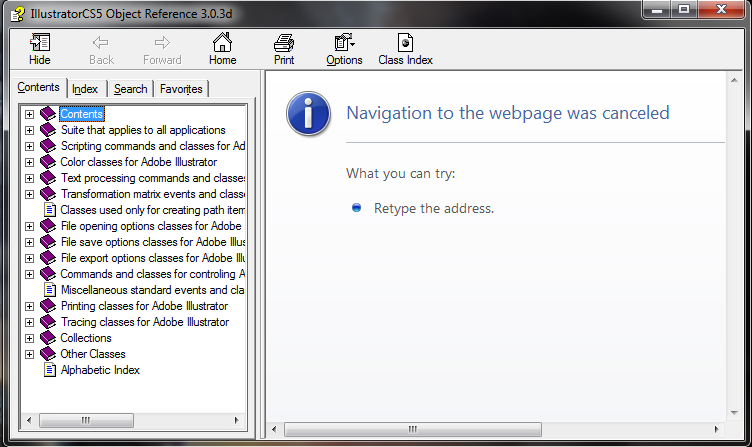Viewport: 752px width, 447px height.
Task: Switch to the Favorites tab
Action: coord(181,89)
